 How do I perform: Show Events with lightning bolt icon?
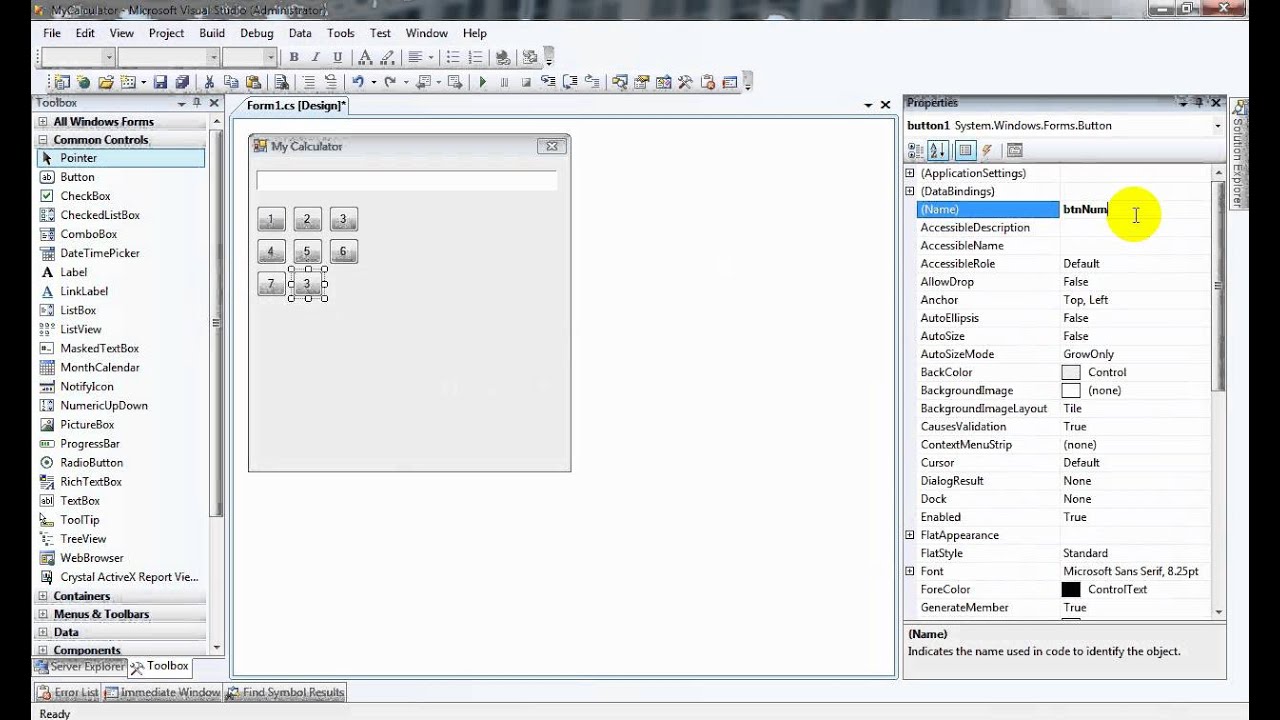(987, 151)
